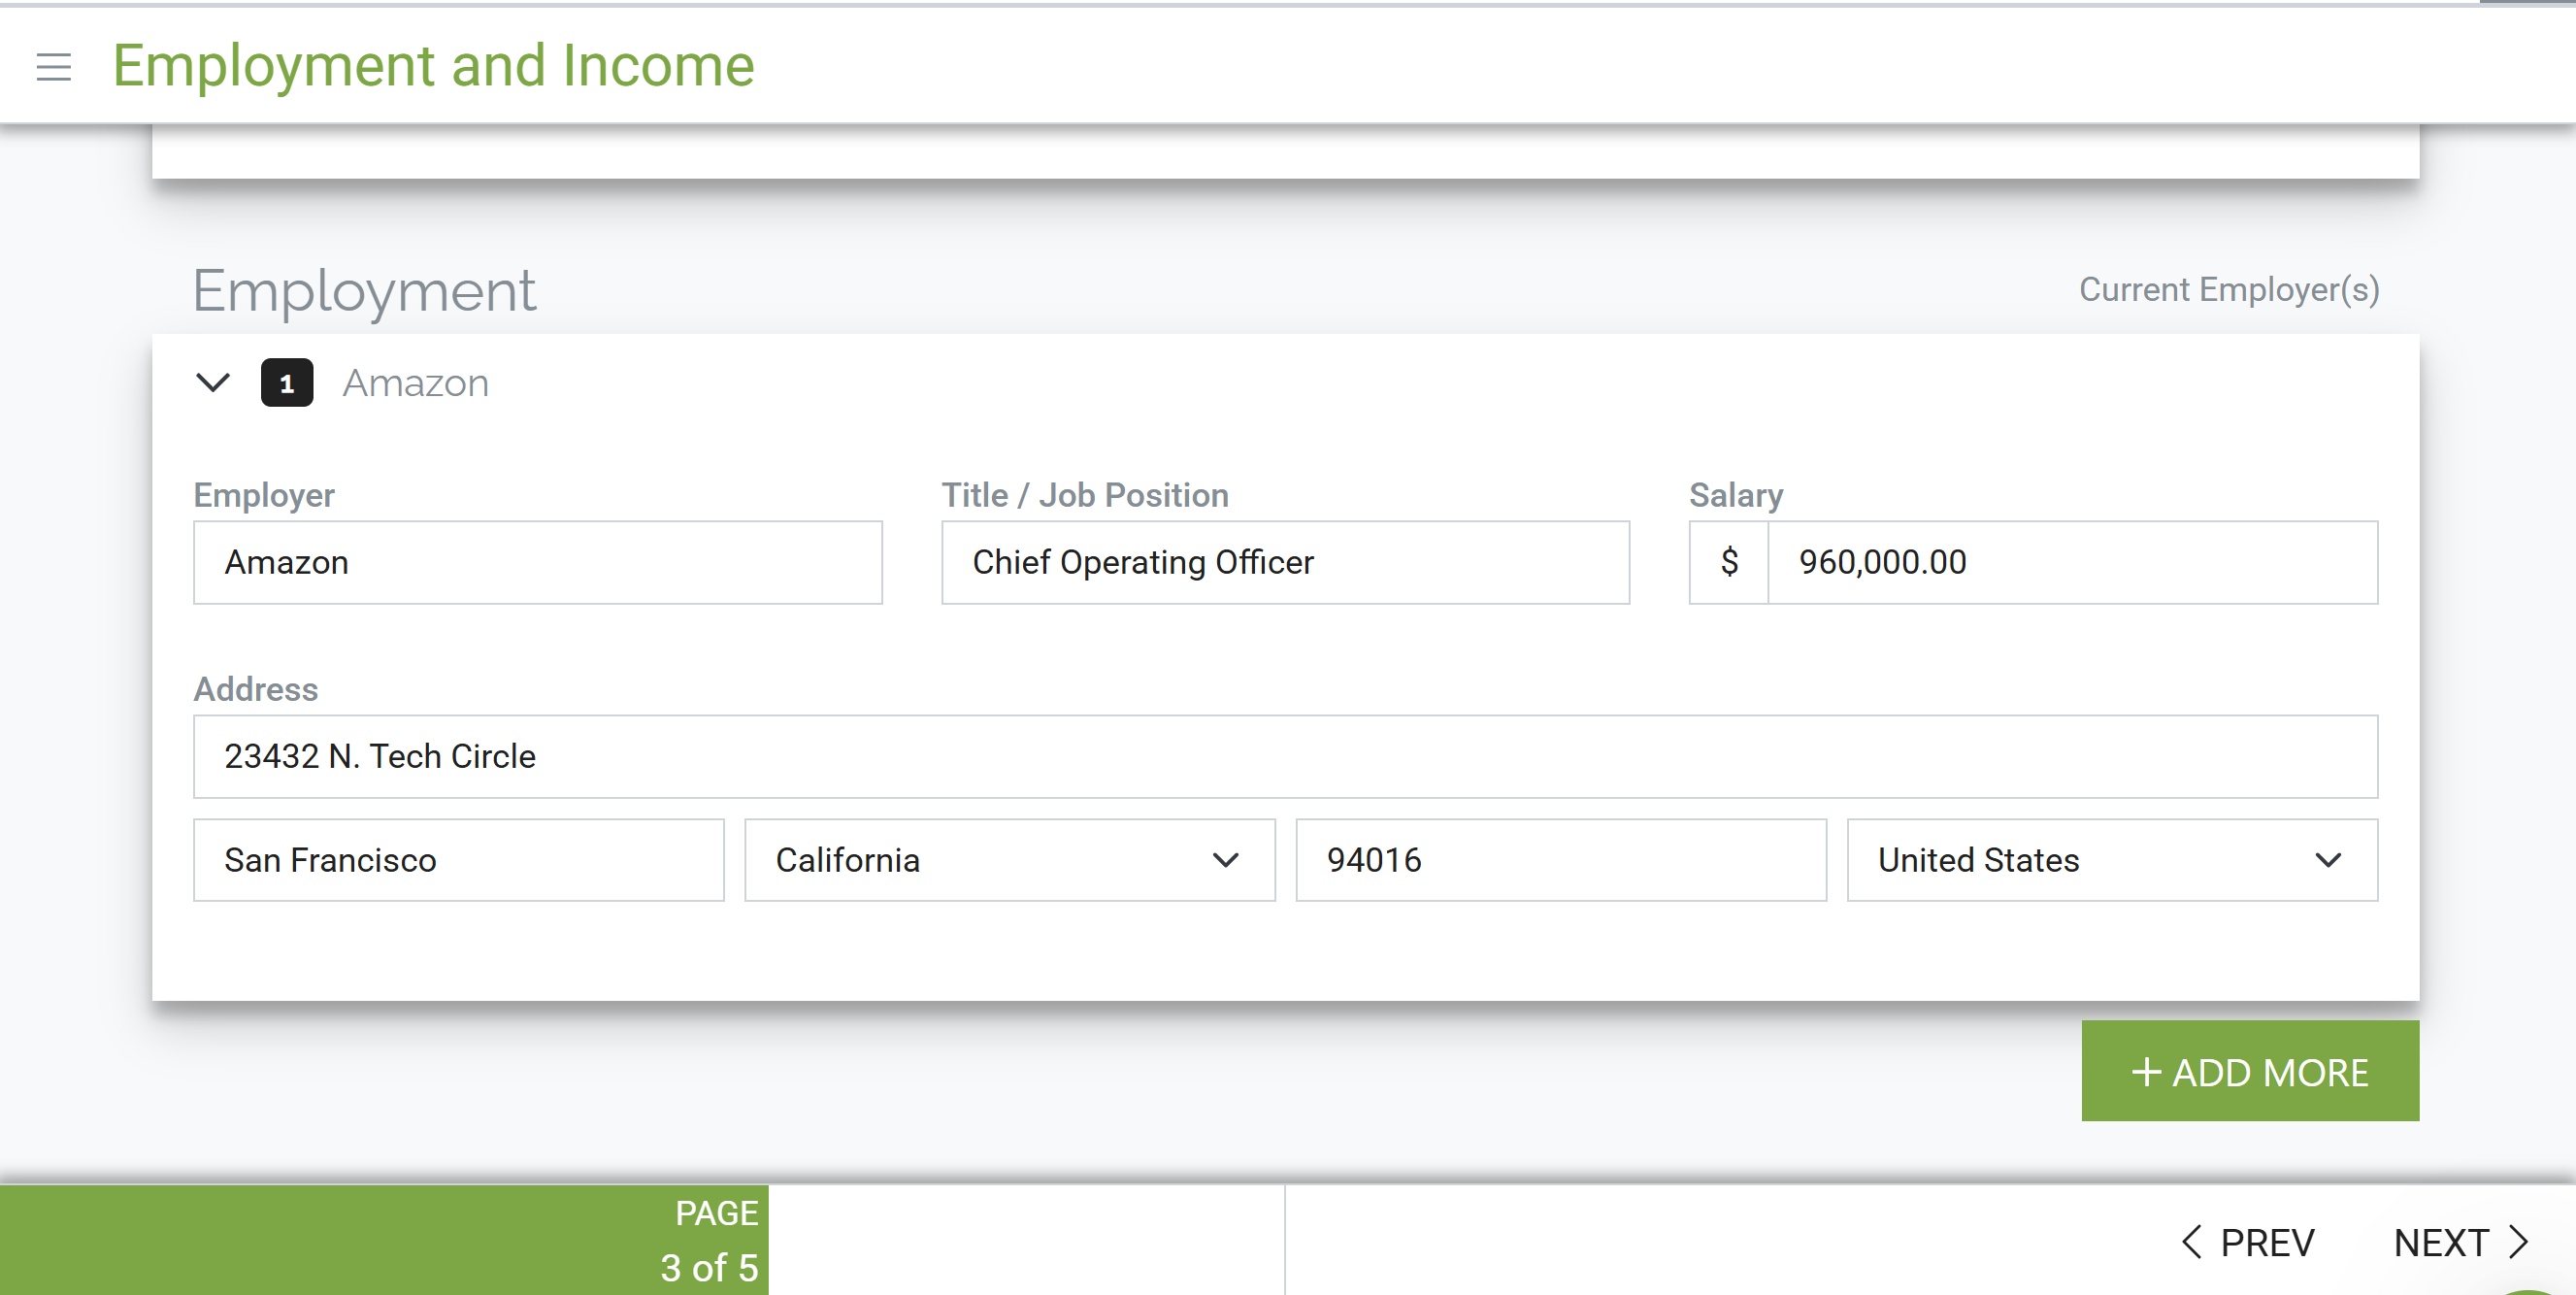
Task: Focus the Employer input field
Action: tap(538, 563)
